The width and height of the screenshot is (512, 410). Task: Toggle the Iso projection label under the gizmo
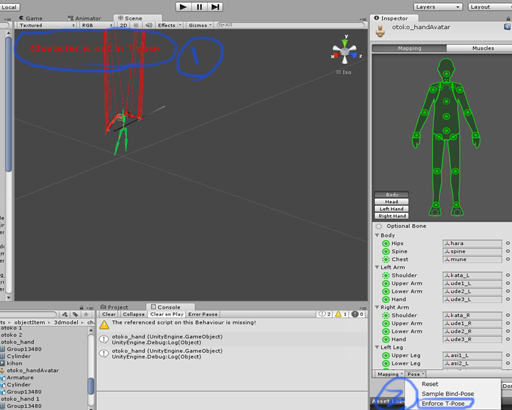pos(343,72)
